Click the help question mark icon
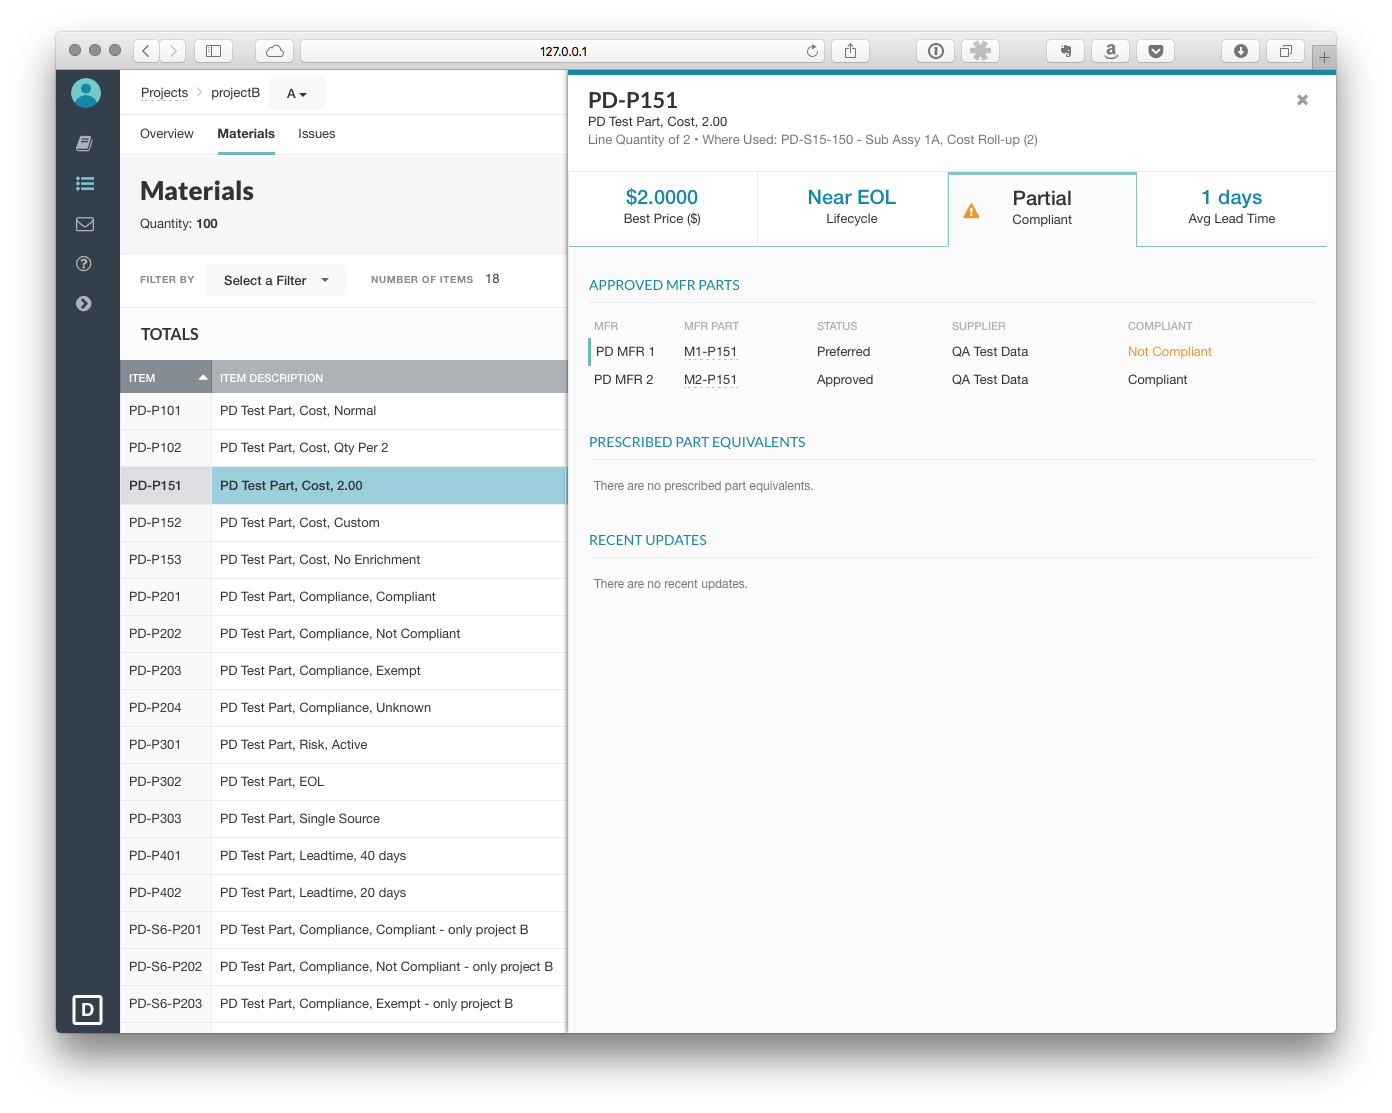Viewport: 1392px width, 1113px height. pyautogui.click(x=84, y=264)
